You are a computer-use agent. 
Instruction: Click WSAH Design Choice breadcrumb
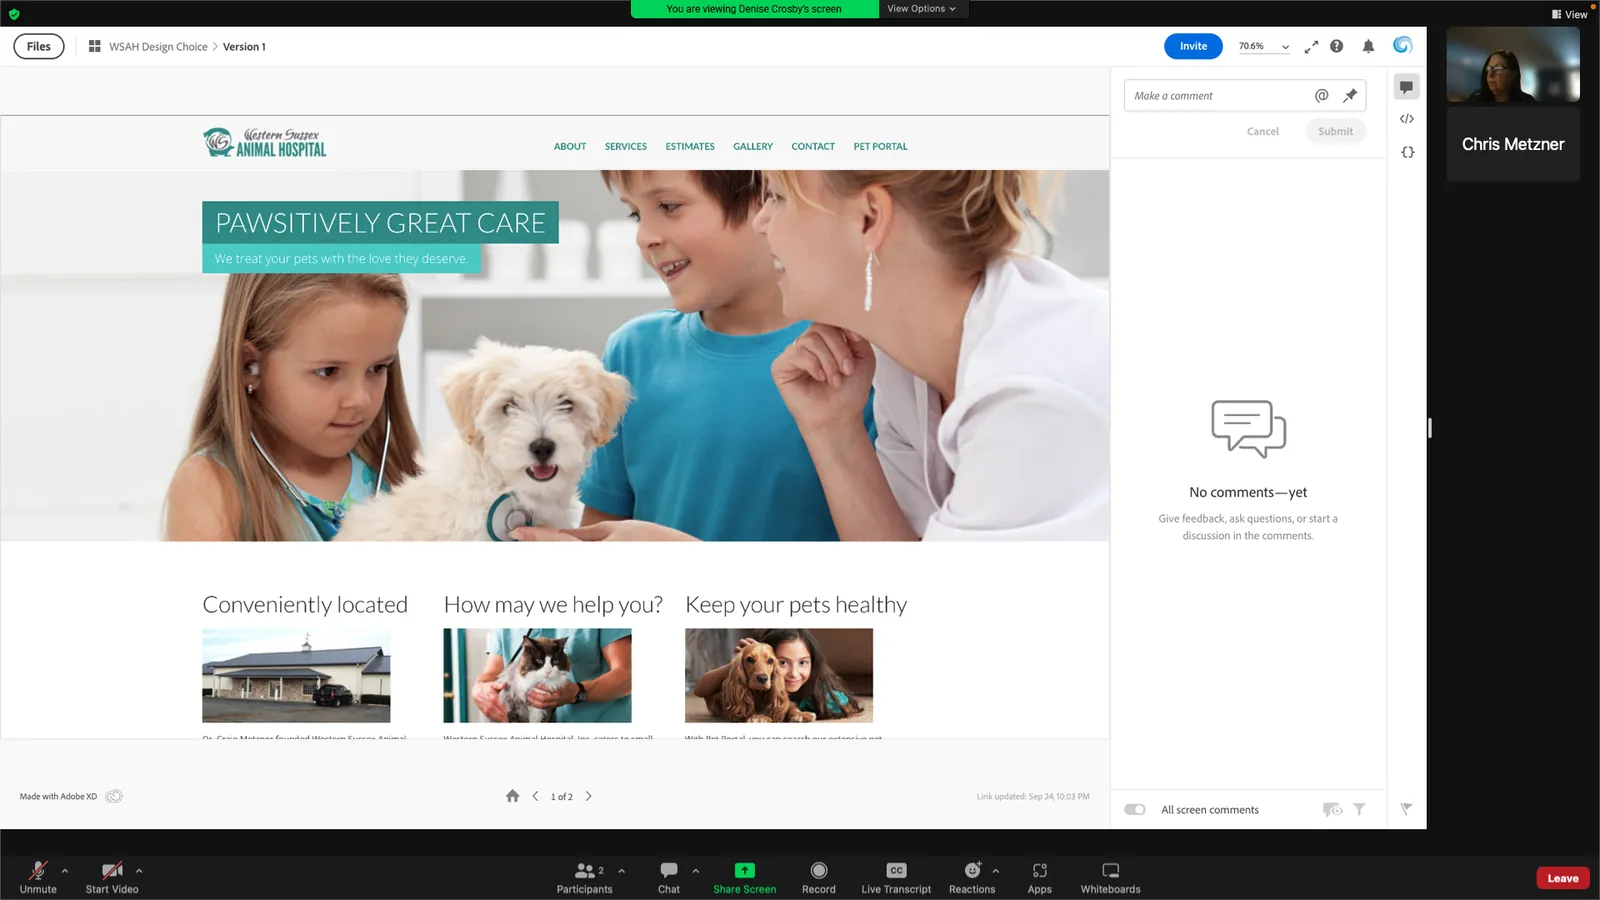coord(158,47)
